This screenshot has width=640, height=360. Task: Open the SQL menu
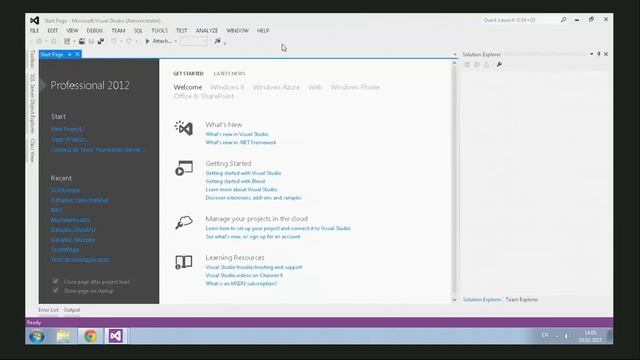tap(138, 31)
